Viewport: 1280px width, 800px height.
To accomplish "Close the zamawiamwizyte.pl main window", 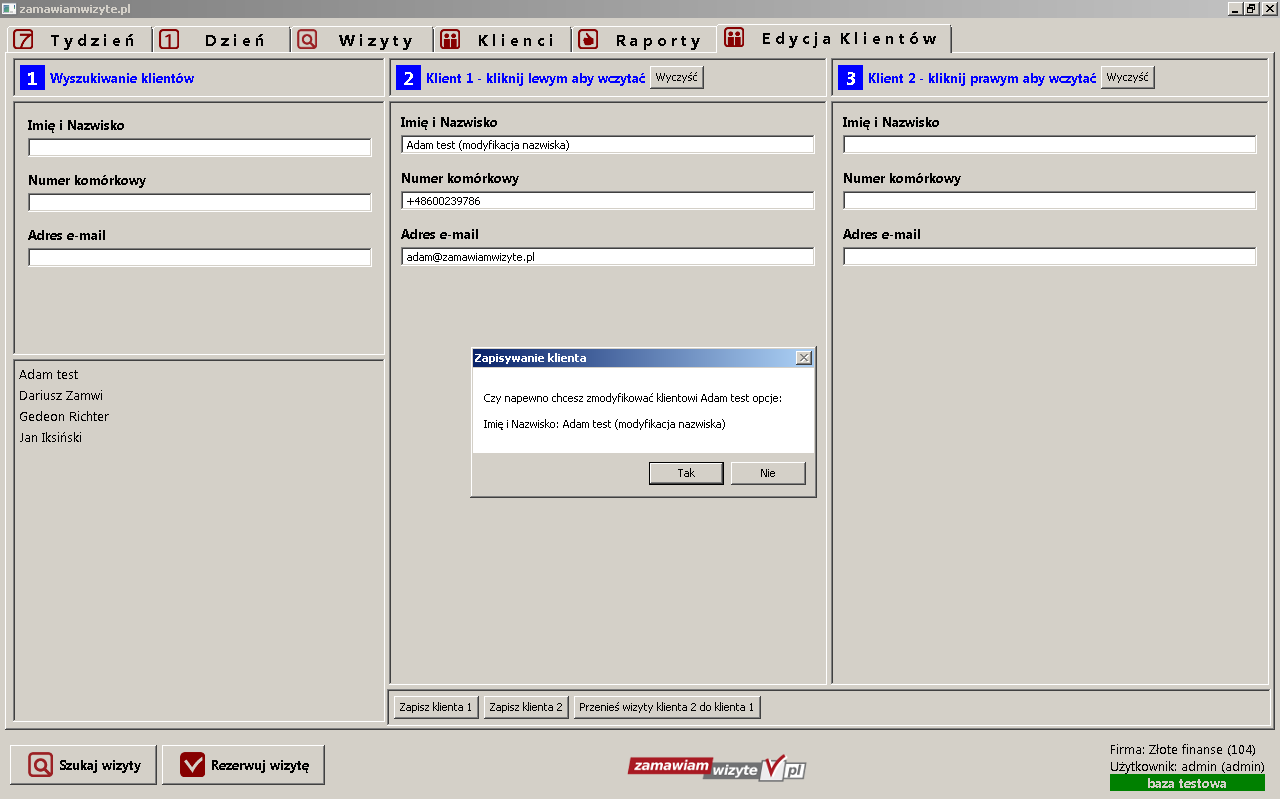I will click(x=1268, y=8).
